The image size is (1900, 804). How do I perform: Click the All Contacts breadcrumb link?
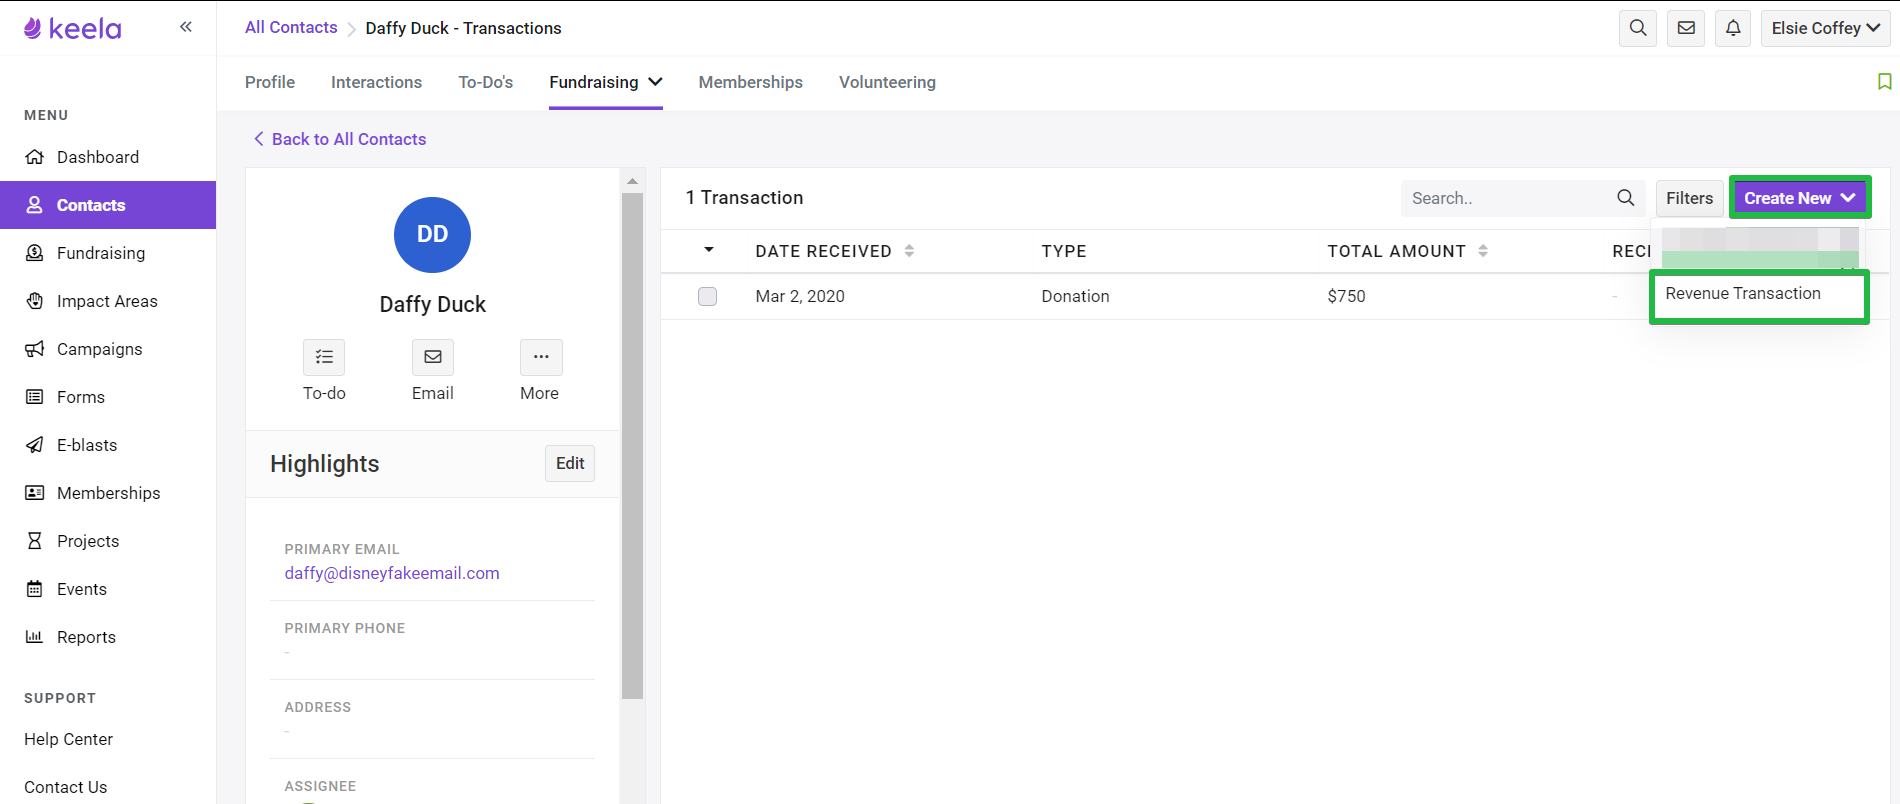[291, 27]
